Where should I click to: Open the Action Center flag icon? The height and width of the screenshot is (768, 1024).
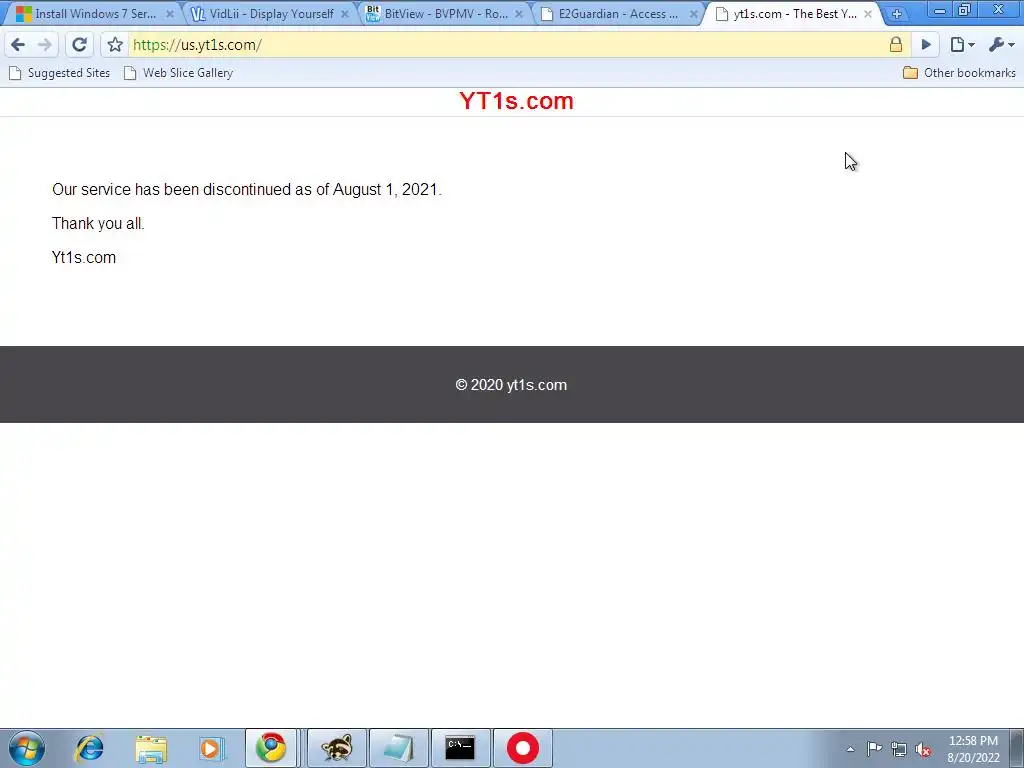874,749
